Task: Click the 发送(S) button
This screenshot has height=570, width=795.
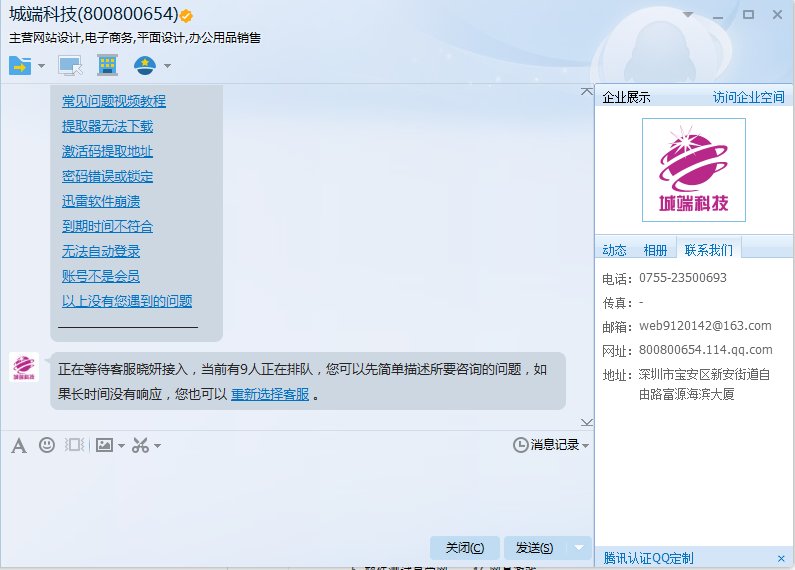Action: coord(534,548)
